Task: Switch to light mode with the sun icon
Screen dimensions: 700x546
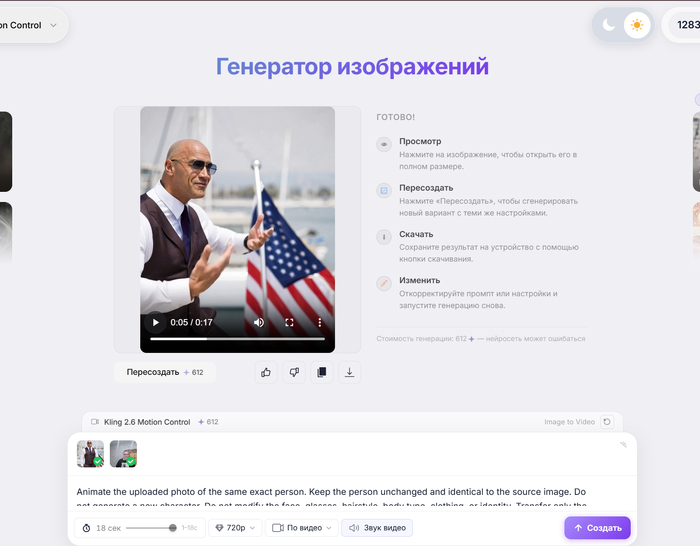Action: pyautogui.click(x=637, y=25)
